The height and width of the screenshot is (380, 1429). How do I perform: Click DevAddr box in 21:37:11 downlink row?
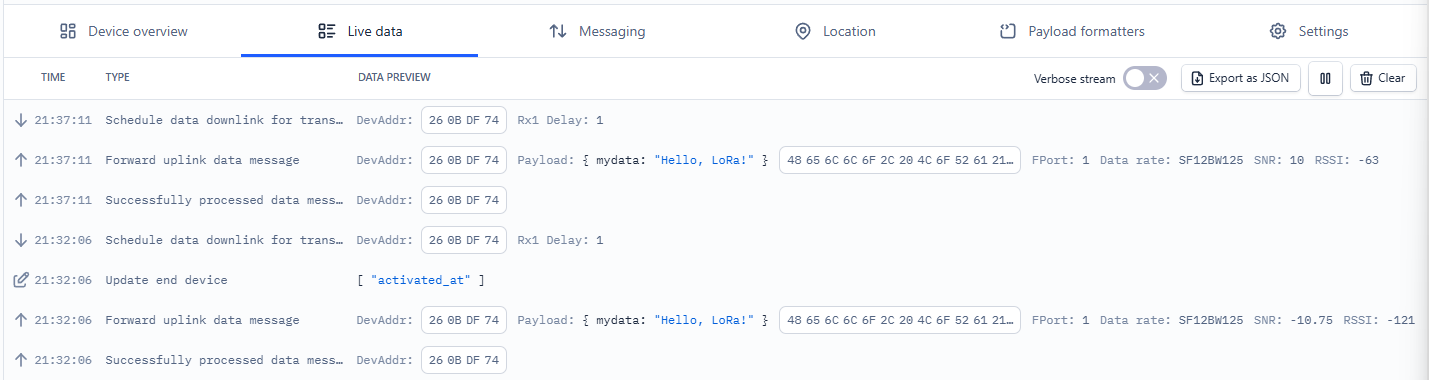pyautogui.click(x=464, y=120)
